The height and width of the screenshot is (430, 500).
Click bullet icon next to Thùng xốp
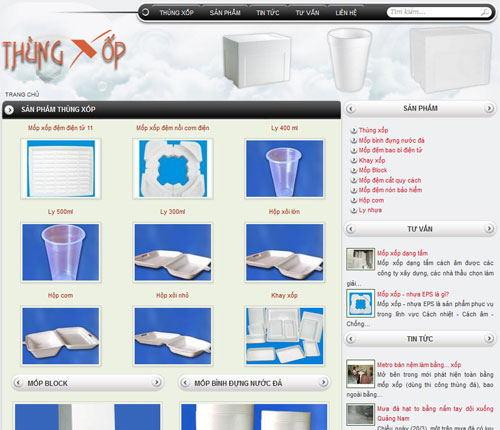[x=354, y=130]
